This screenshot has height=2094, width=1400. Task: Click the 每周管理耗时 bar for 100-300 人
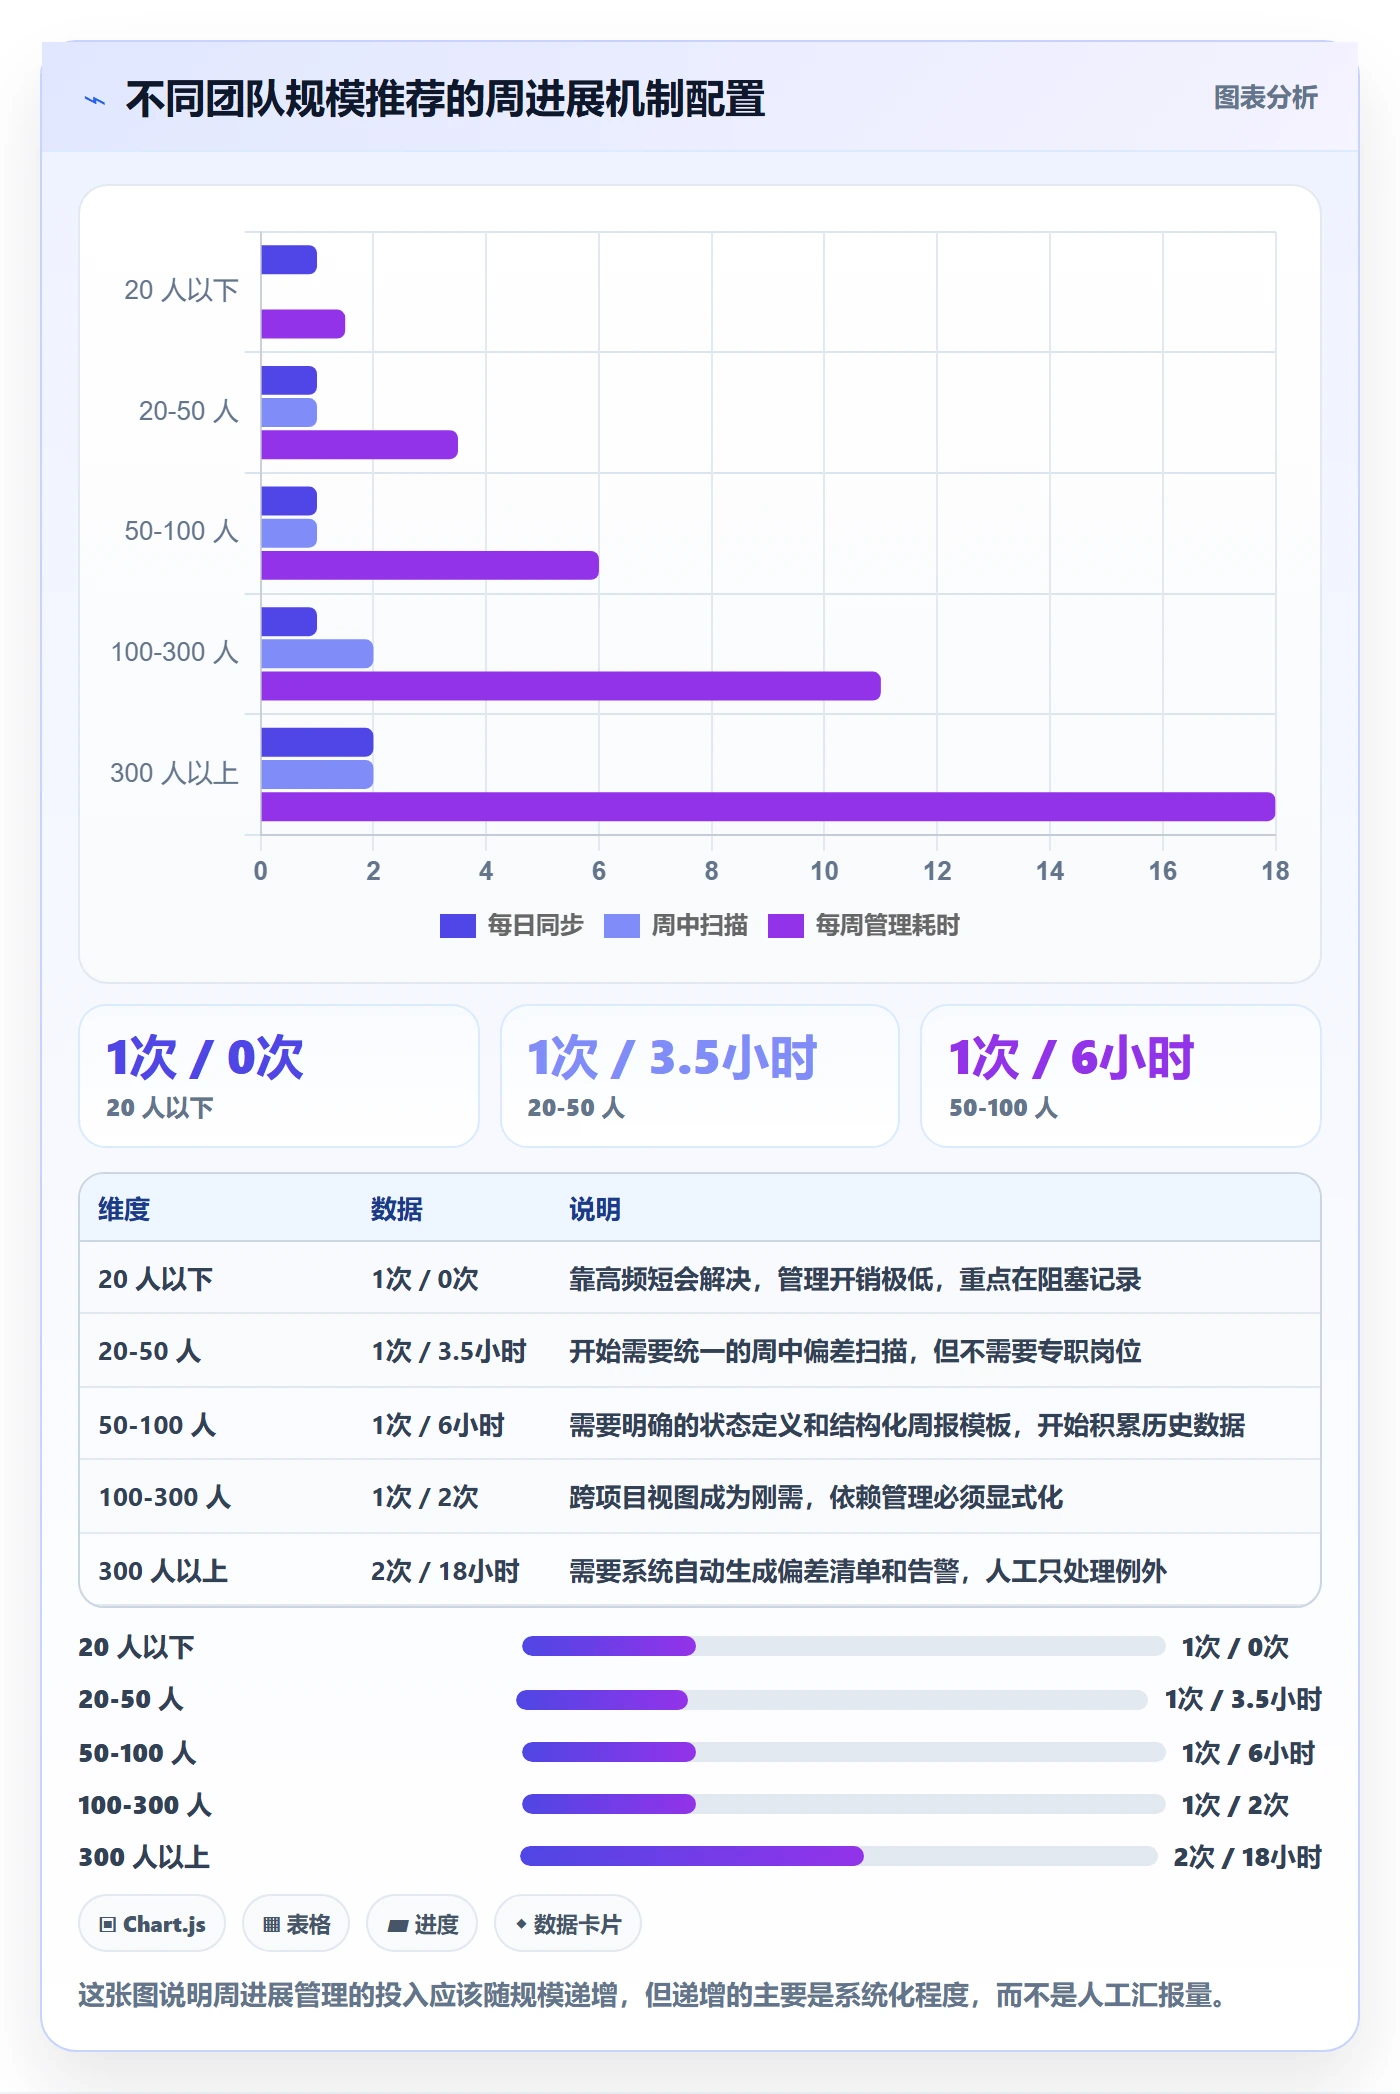[571, 686]
